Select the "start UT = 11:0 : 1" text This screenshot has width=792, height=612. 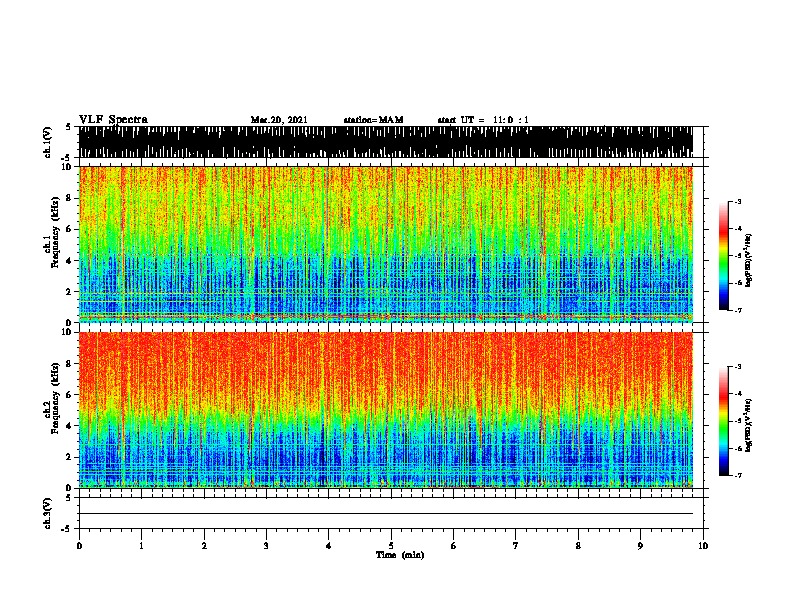(x=483, y=120)
